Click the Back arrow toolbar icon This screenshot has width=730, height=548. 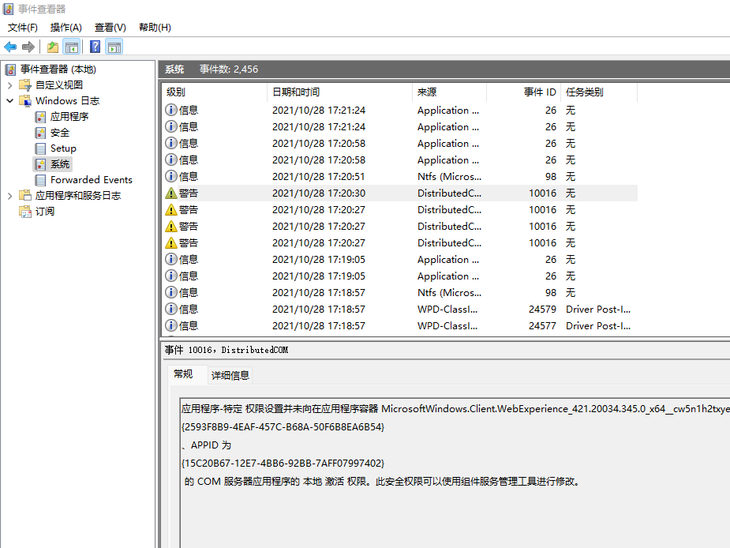[x=11, y=47]
